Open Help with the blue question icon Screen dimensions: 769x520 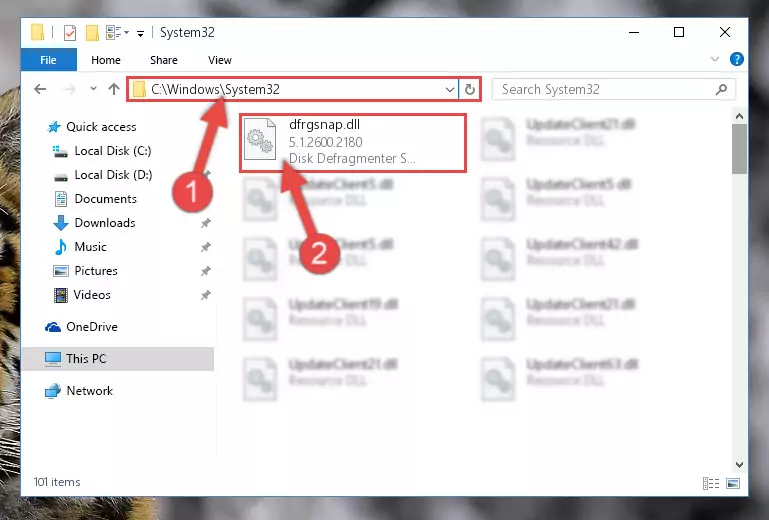pyautogui.click(x=736, y=59)
